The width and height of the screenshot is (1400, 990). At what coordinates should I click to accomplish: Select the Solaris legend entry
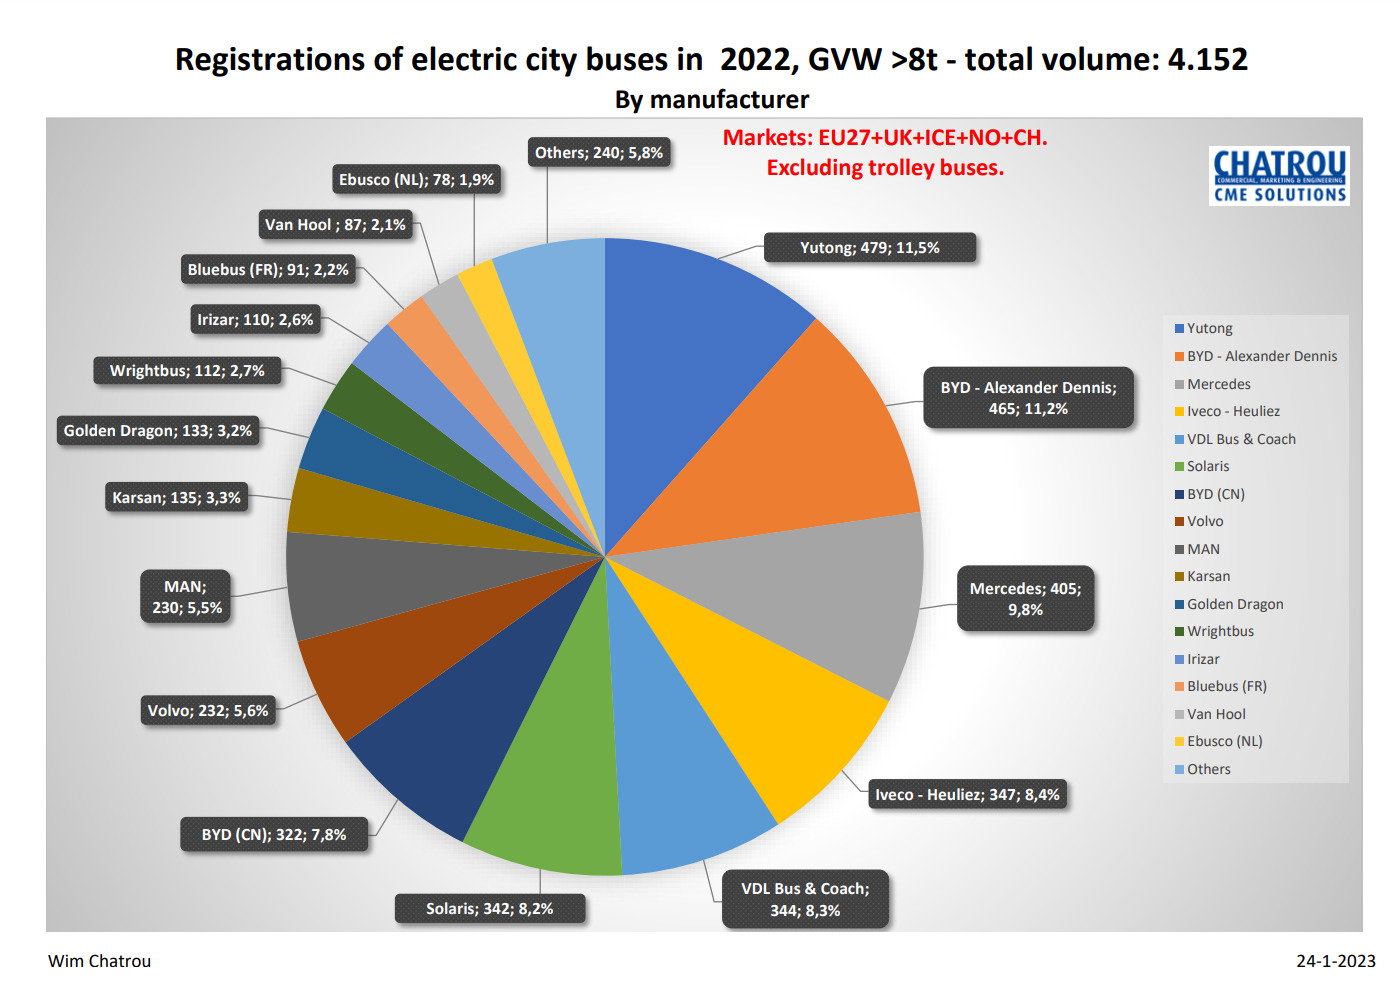click(1202, 466)
